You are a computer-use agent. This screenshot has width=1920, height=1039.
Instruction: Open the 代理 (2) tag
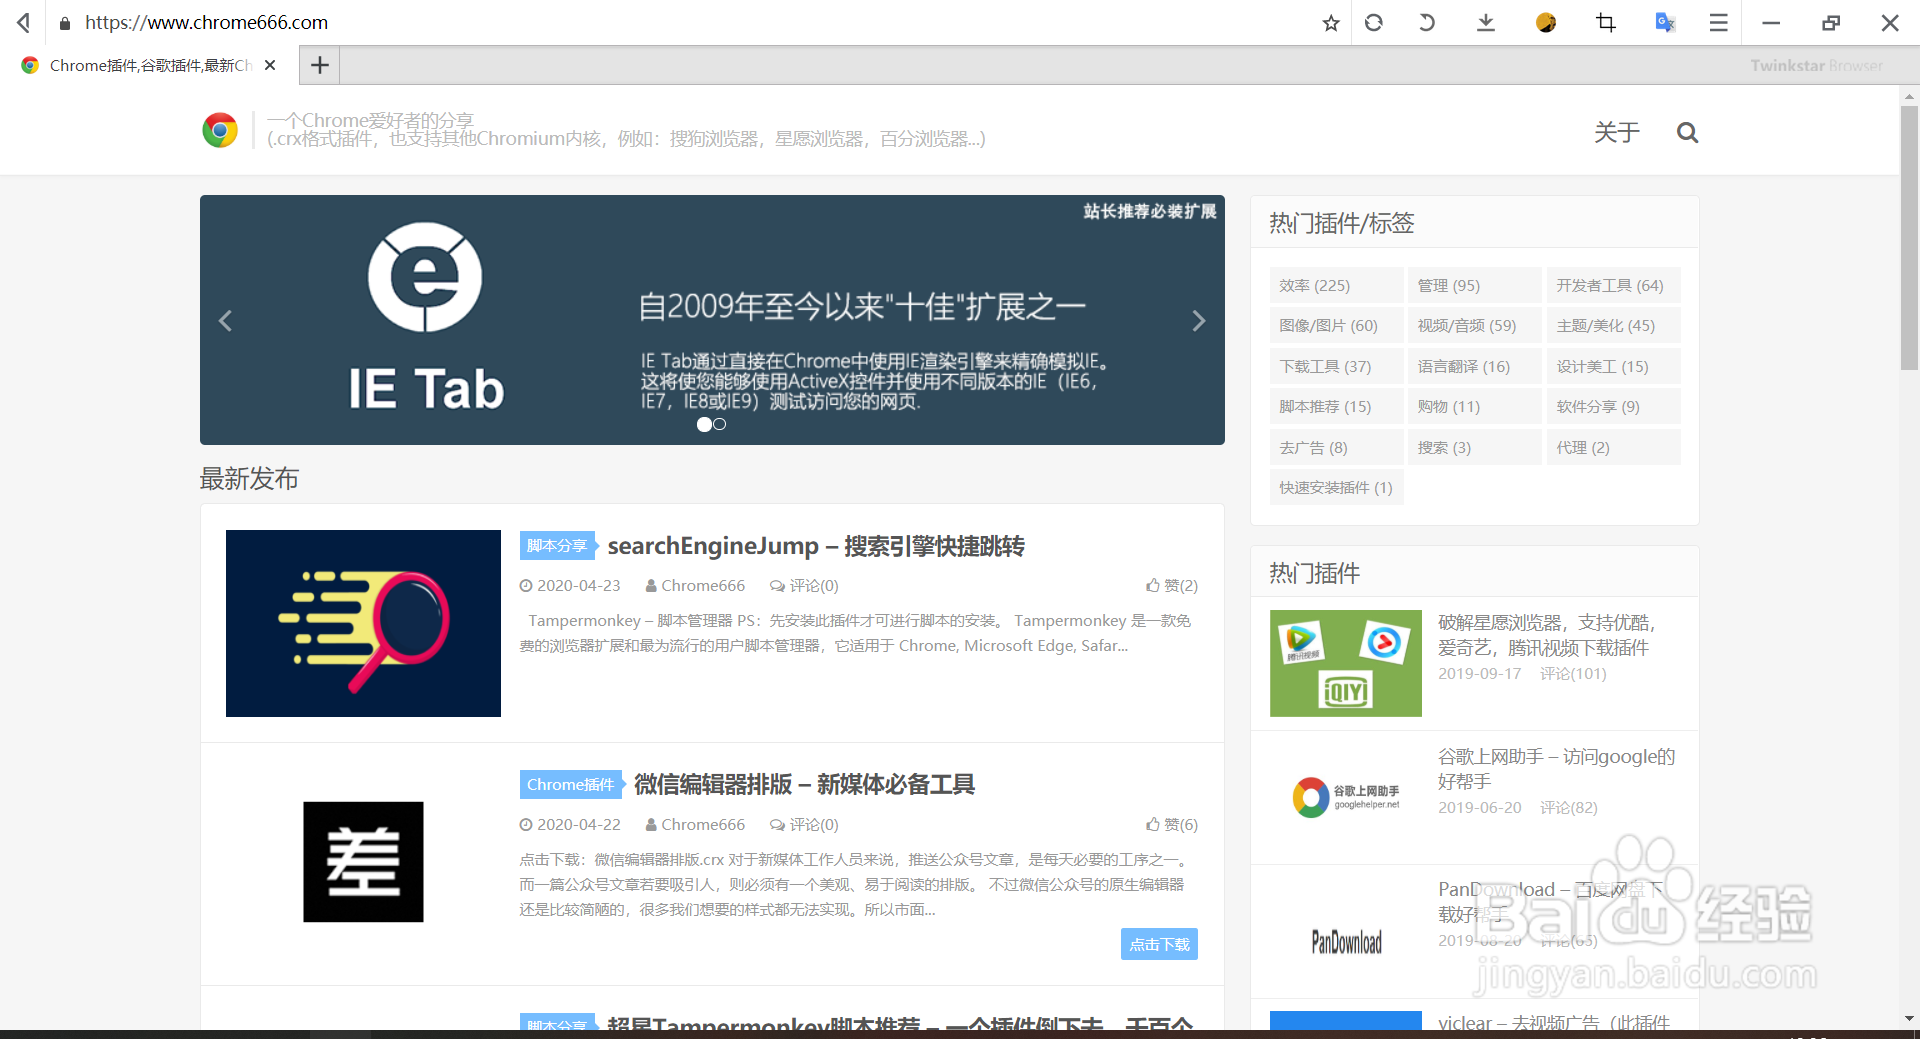[x=1613, y=447]
